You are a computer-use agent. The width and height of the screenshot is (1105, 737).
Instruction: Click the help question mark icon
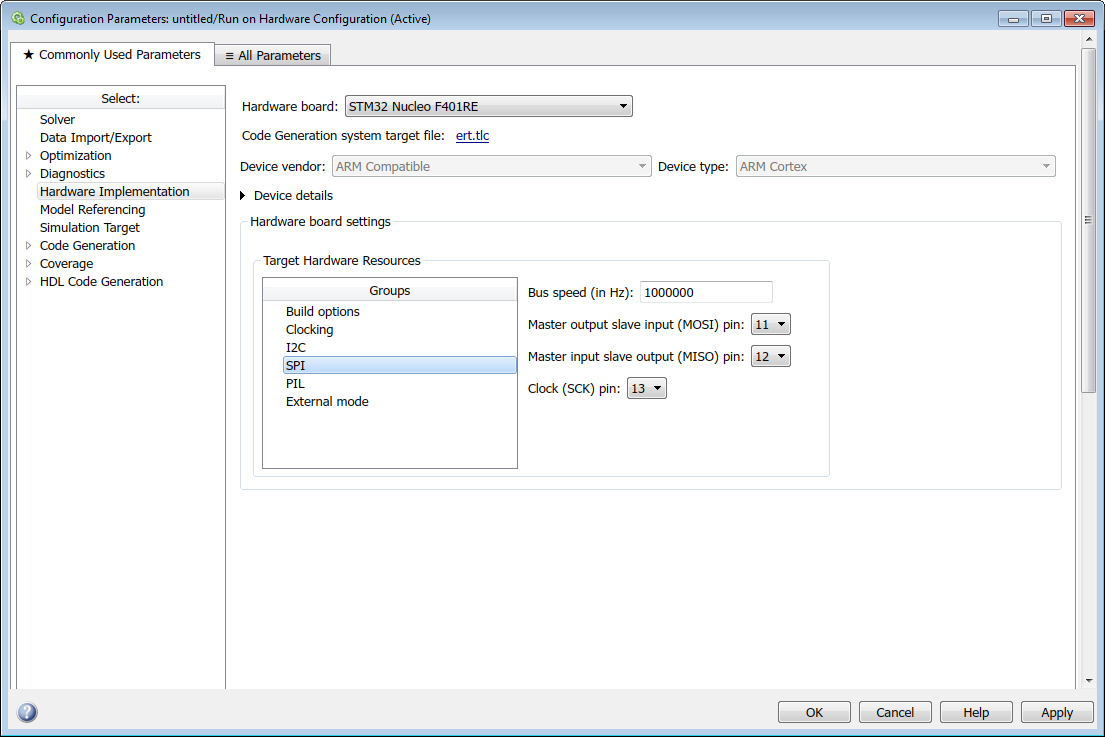click(27, 712)
